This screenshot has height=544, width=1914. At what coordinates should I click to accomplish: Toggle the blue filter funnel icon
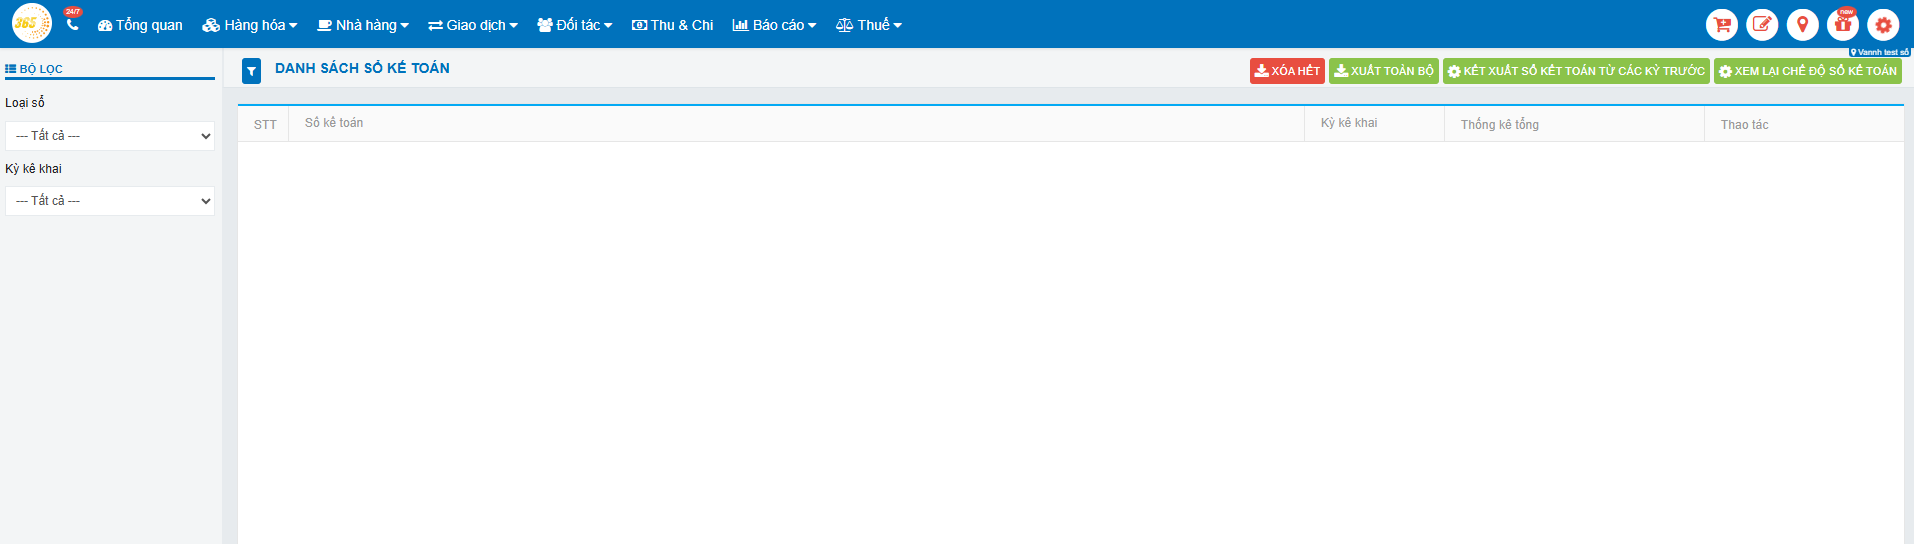tap(251, 70)
